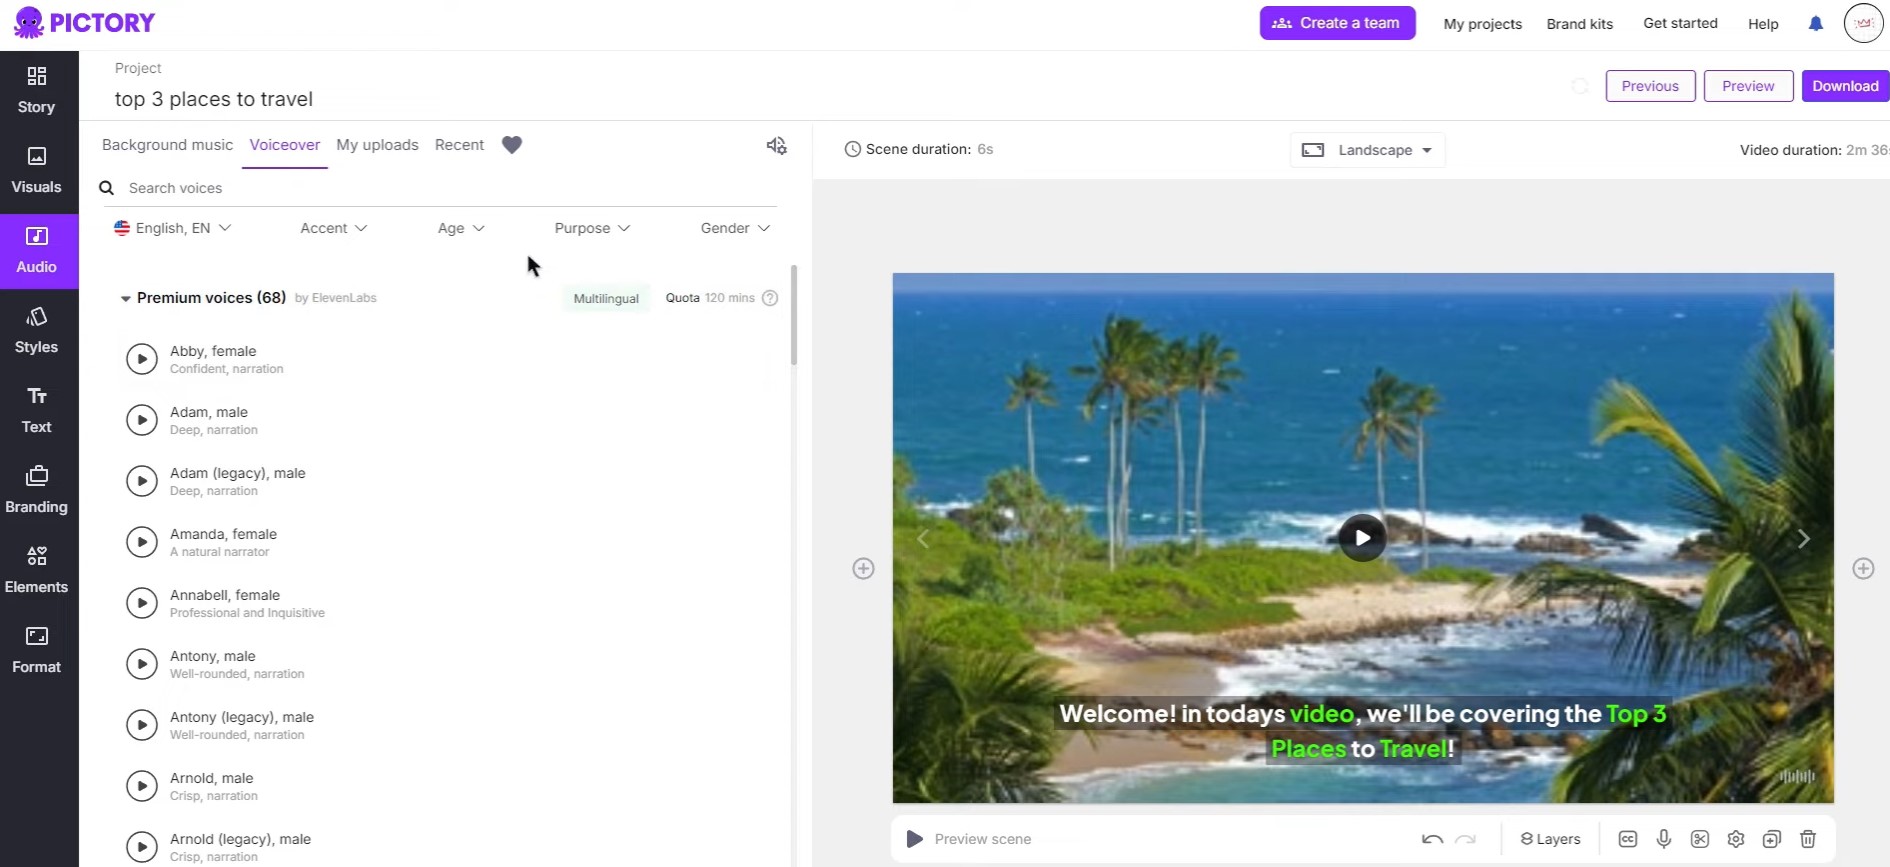The height and width of the screenshot is (867, 1890).
Task: Open the Gender filter dropdown
Action: point(735,228)
